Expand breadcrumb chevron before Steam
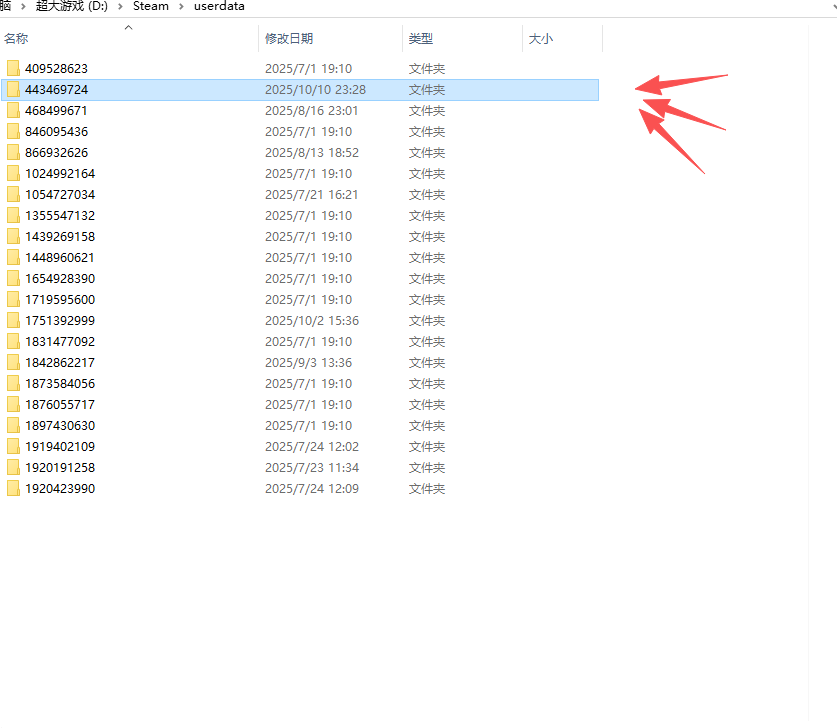Image resolution: width=837 pixels, height=728 pixels. click(121, 7)
